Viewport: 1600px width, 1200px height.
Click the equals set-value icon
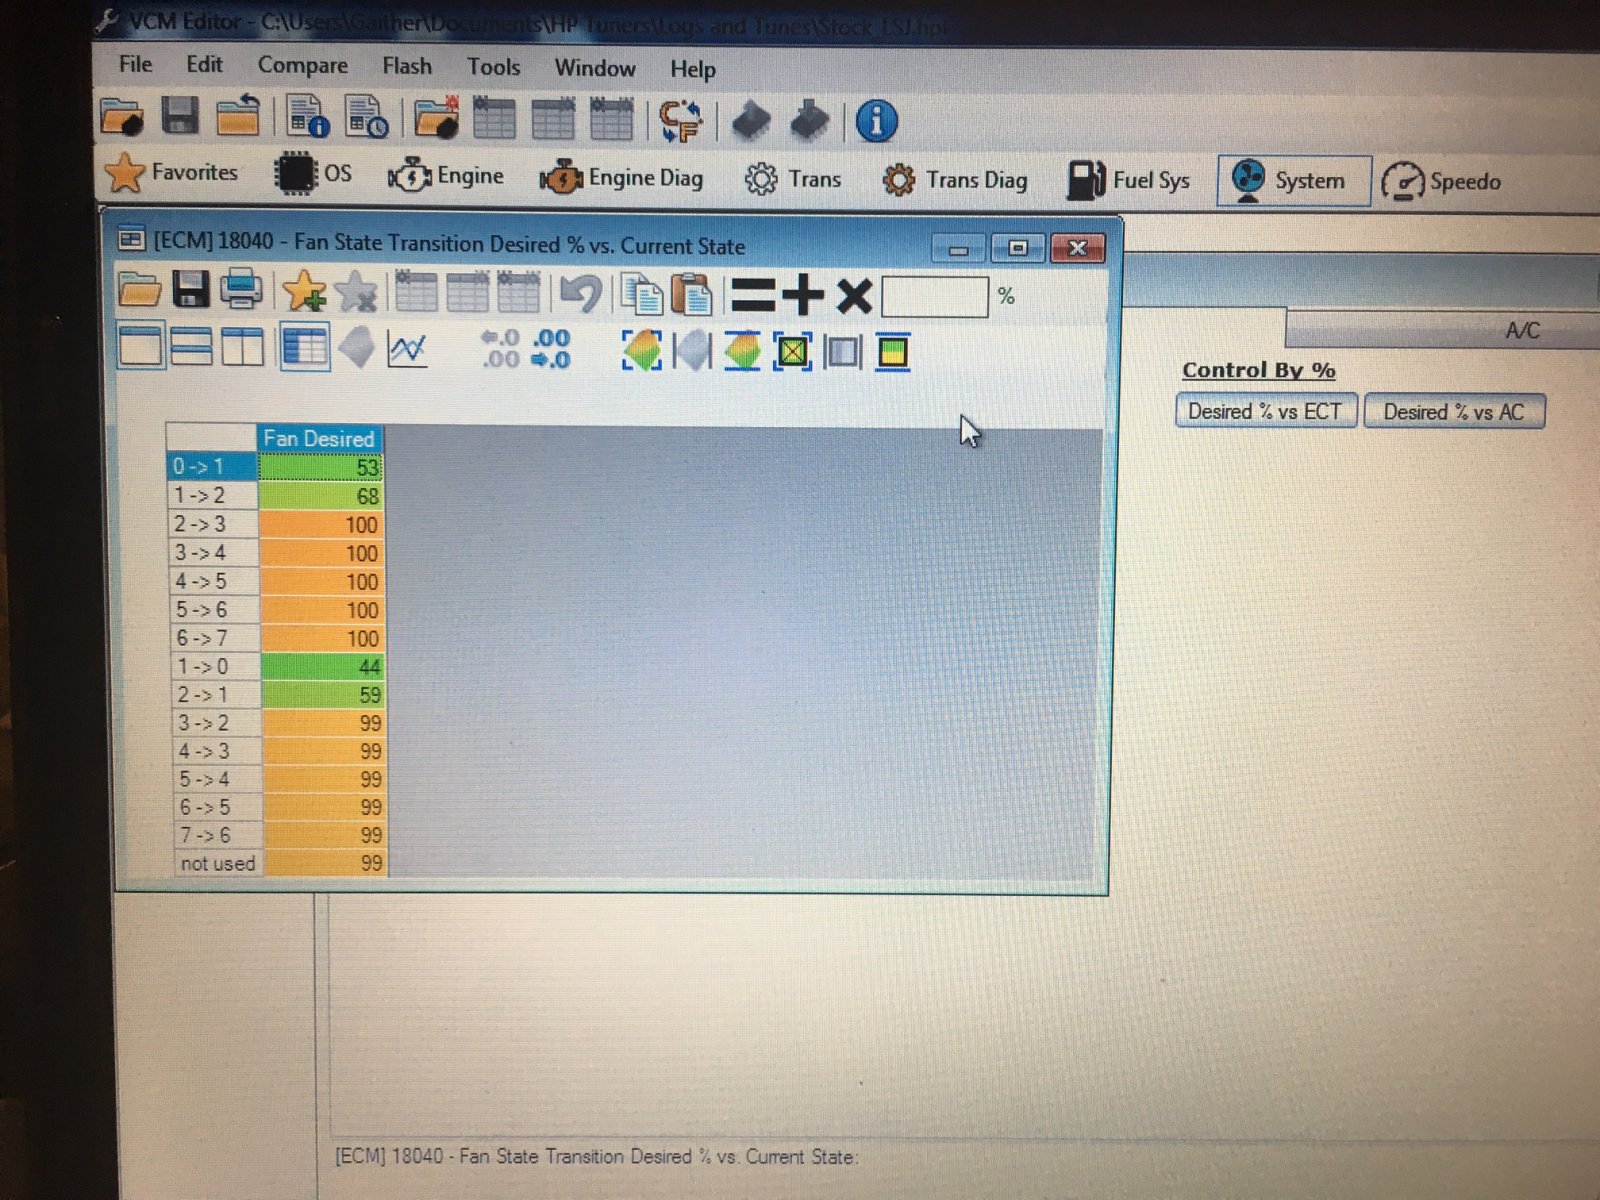tap(753, 296)
